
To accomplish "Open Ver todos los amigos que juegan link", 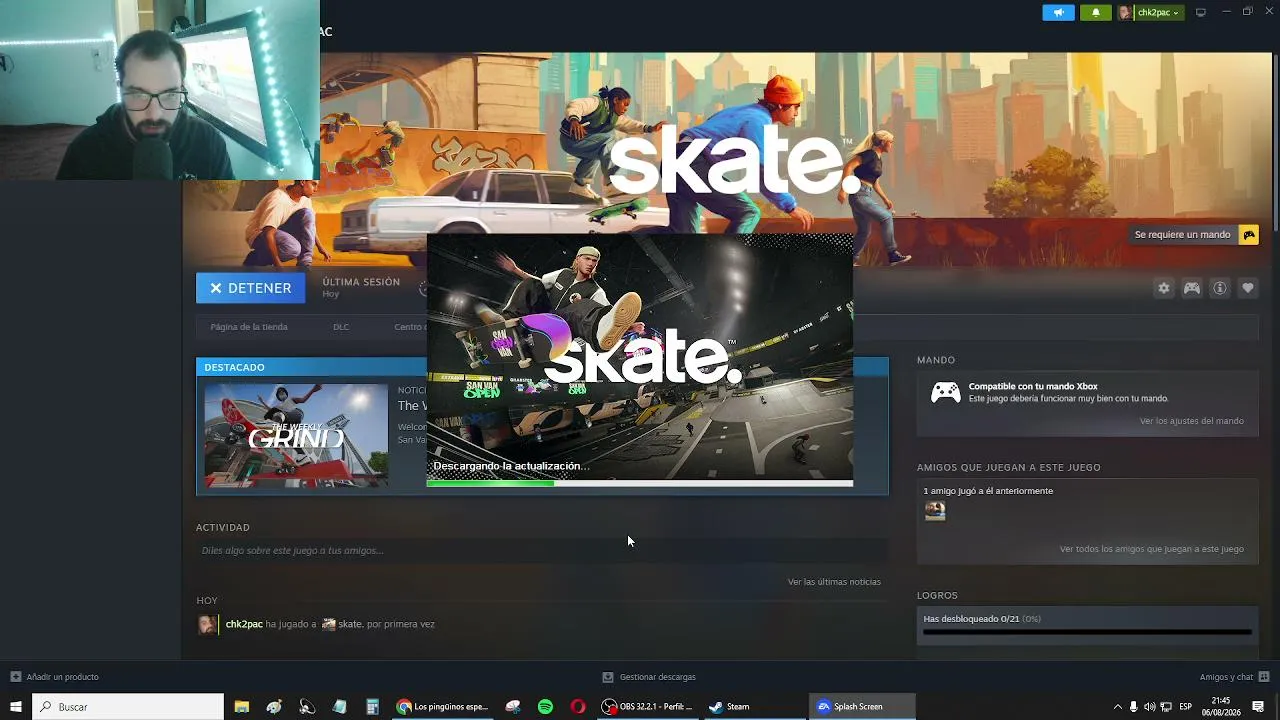I will click(1151, 549).
